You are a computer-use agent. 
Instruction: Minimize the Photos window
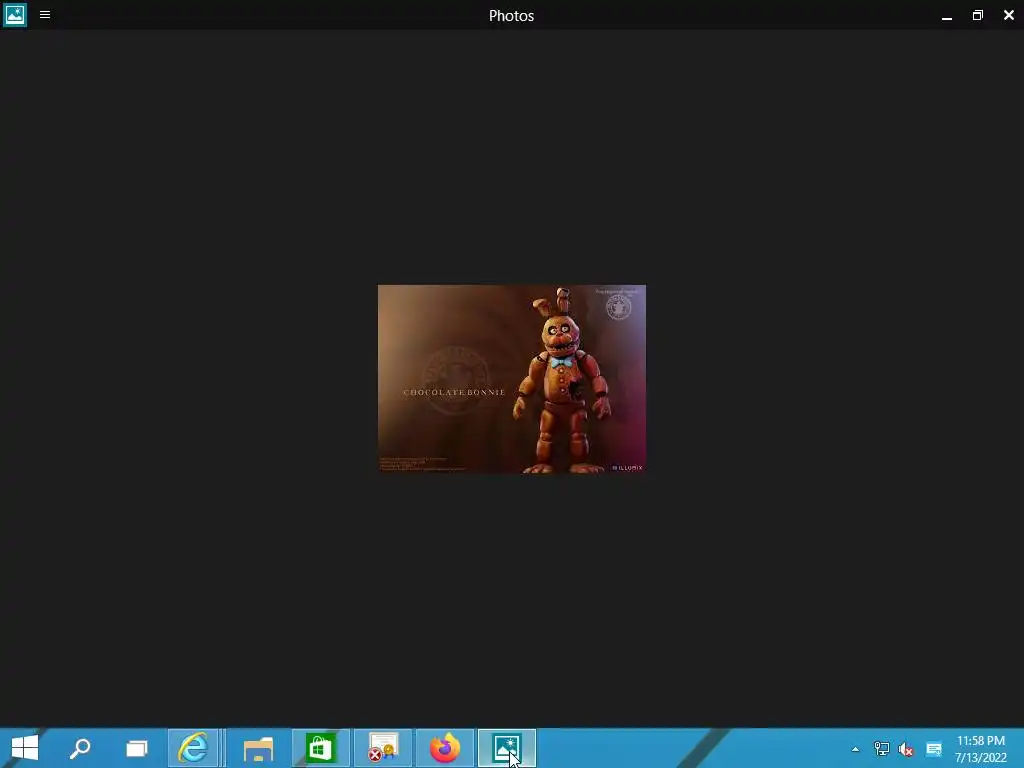(x=947, y=16)
